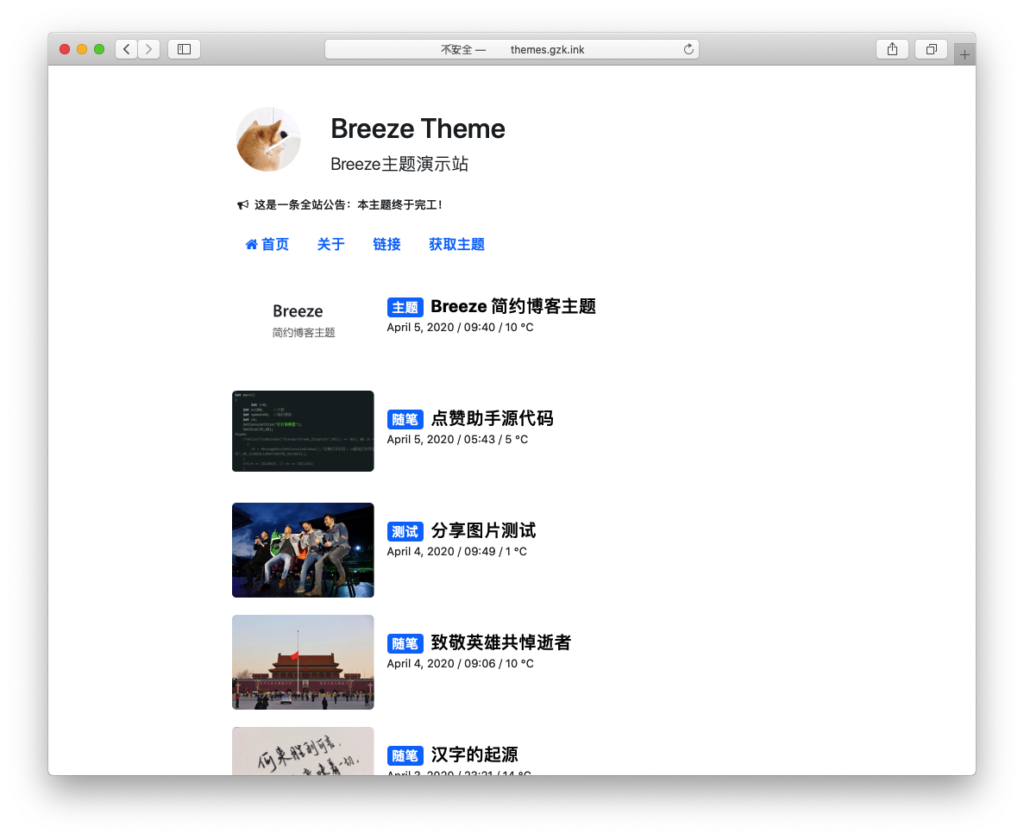Select the 主题 tag on the first post
This screenshot has width=1024, height=839.
[405, 307]
